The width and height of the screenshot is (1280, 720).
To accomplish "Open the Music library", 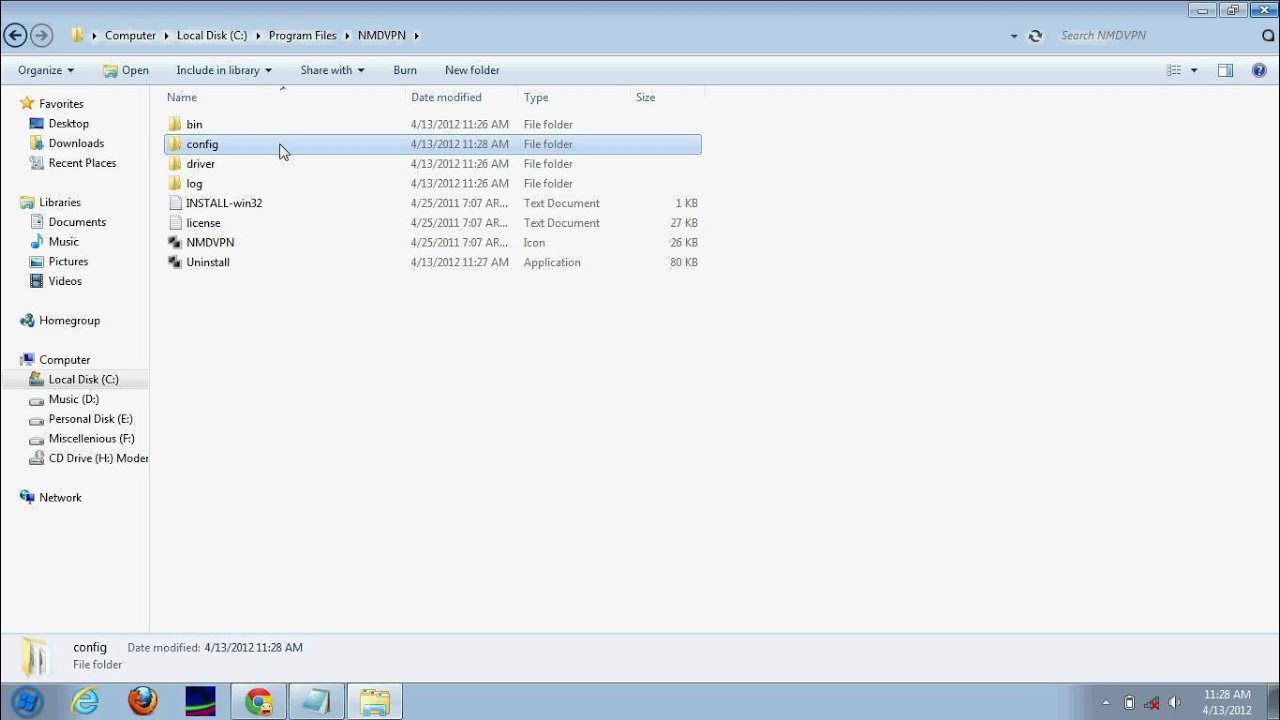I will pos(64,241).
